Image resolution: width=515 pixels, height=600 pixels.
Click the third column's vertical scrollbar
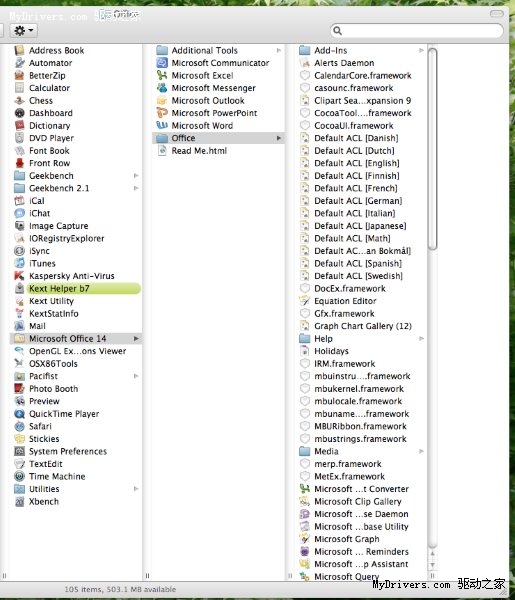click(432, 149)
